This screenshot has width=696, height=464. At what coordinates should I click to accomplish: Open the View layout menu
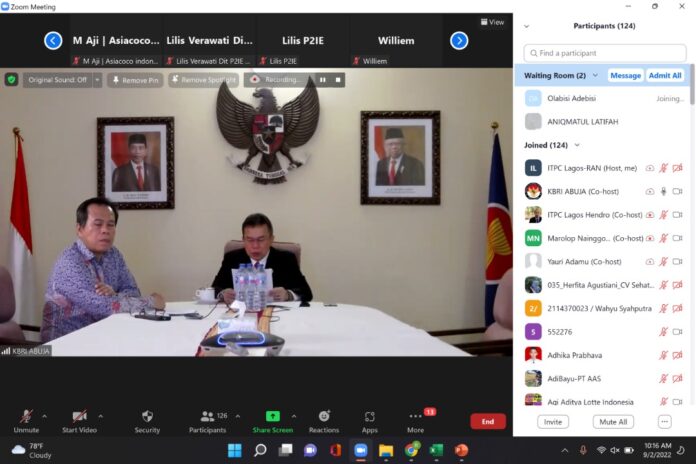tap(492, 22)
